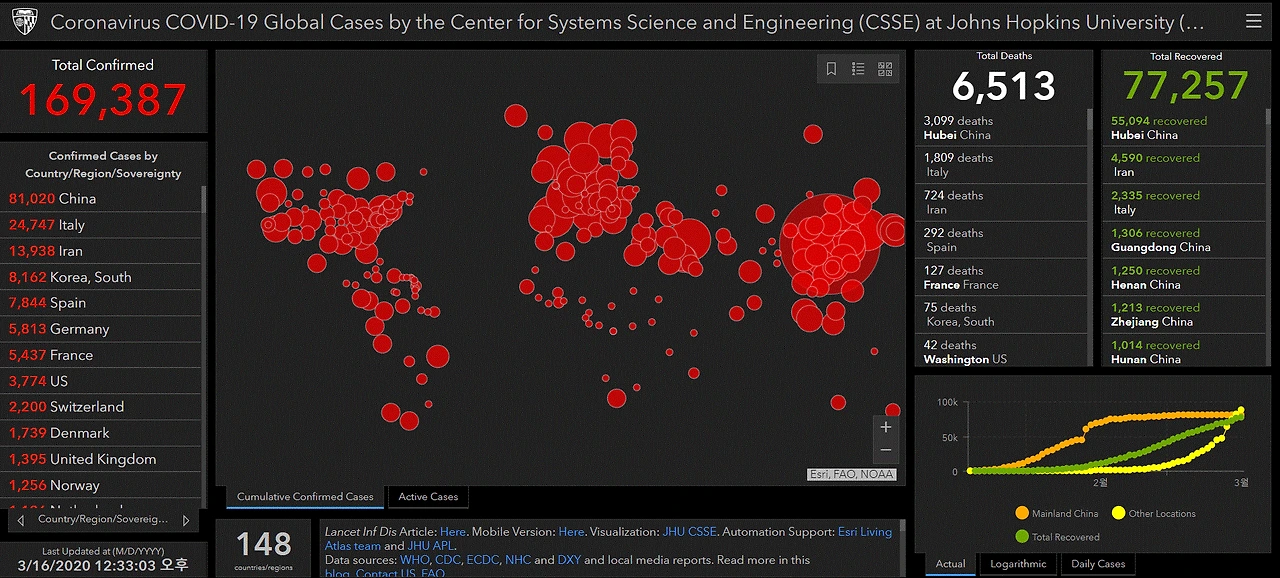Click the 148 countries/regions counter
The height and width of the screenshot is (578, 1280).
click(x=264, y=544)
